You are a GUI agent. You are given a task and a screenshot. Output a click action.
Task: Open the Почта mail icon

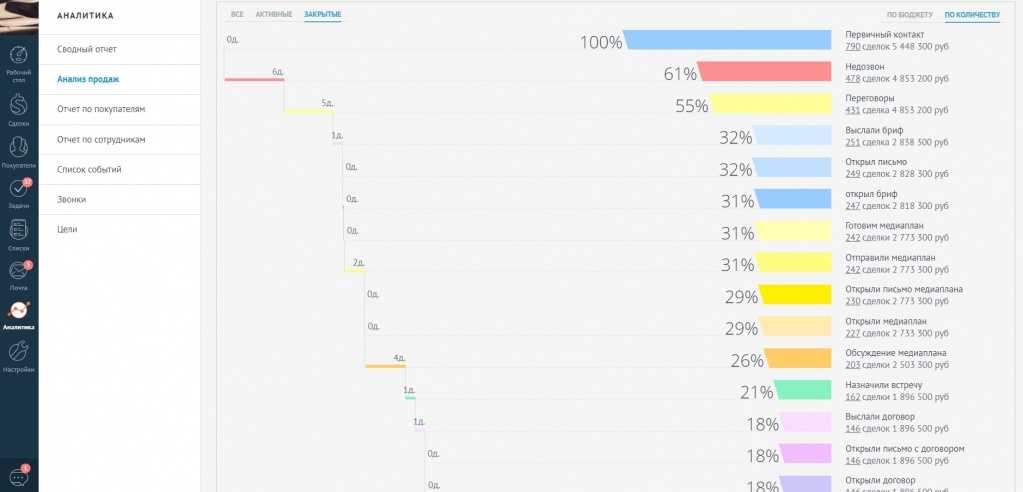(18, 271)
